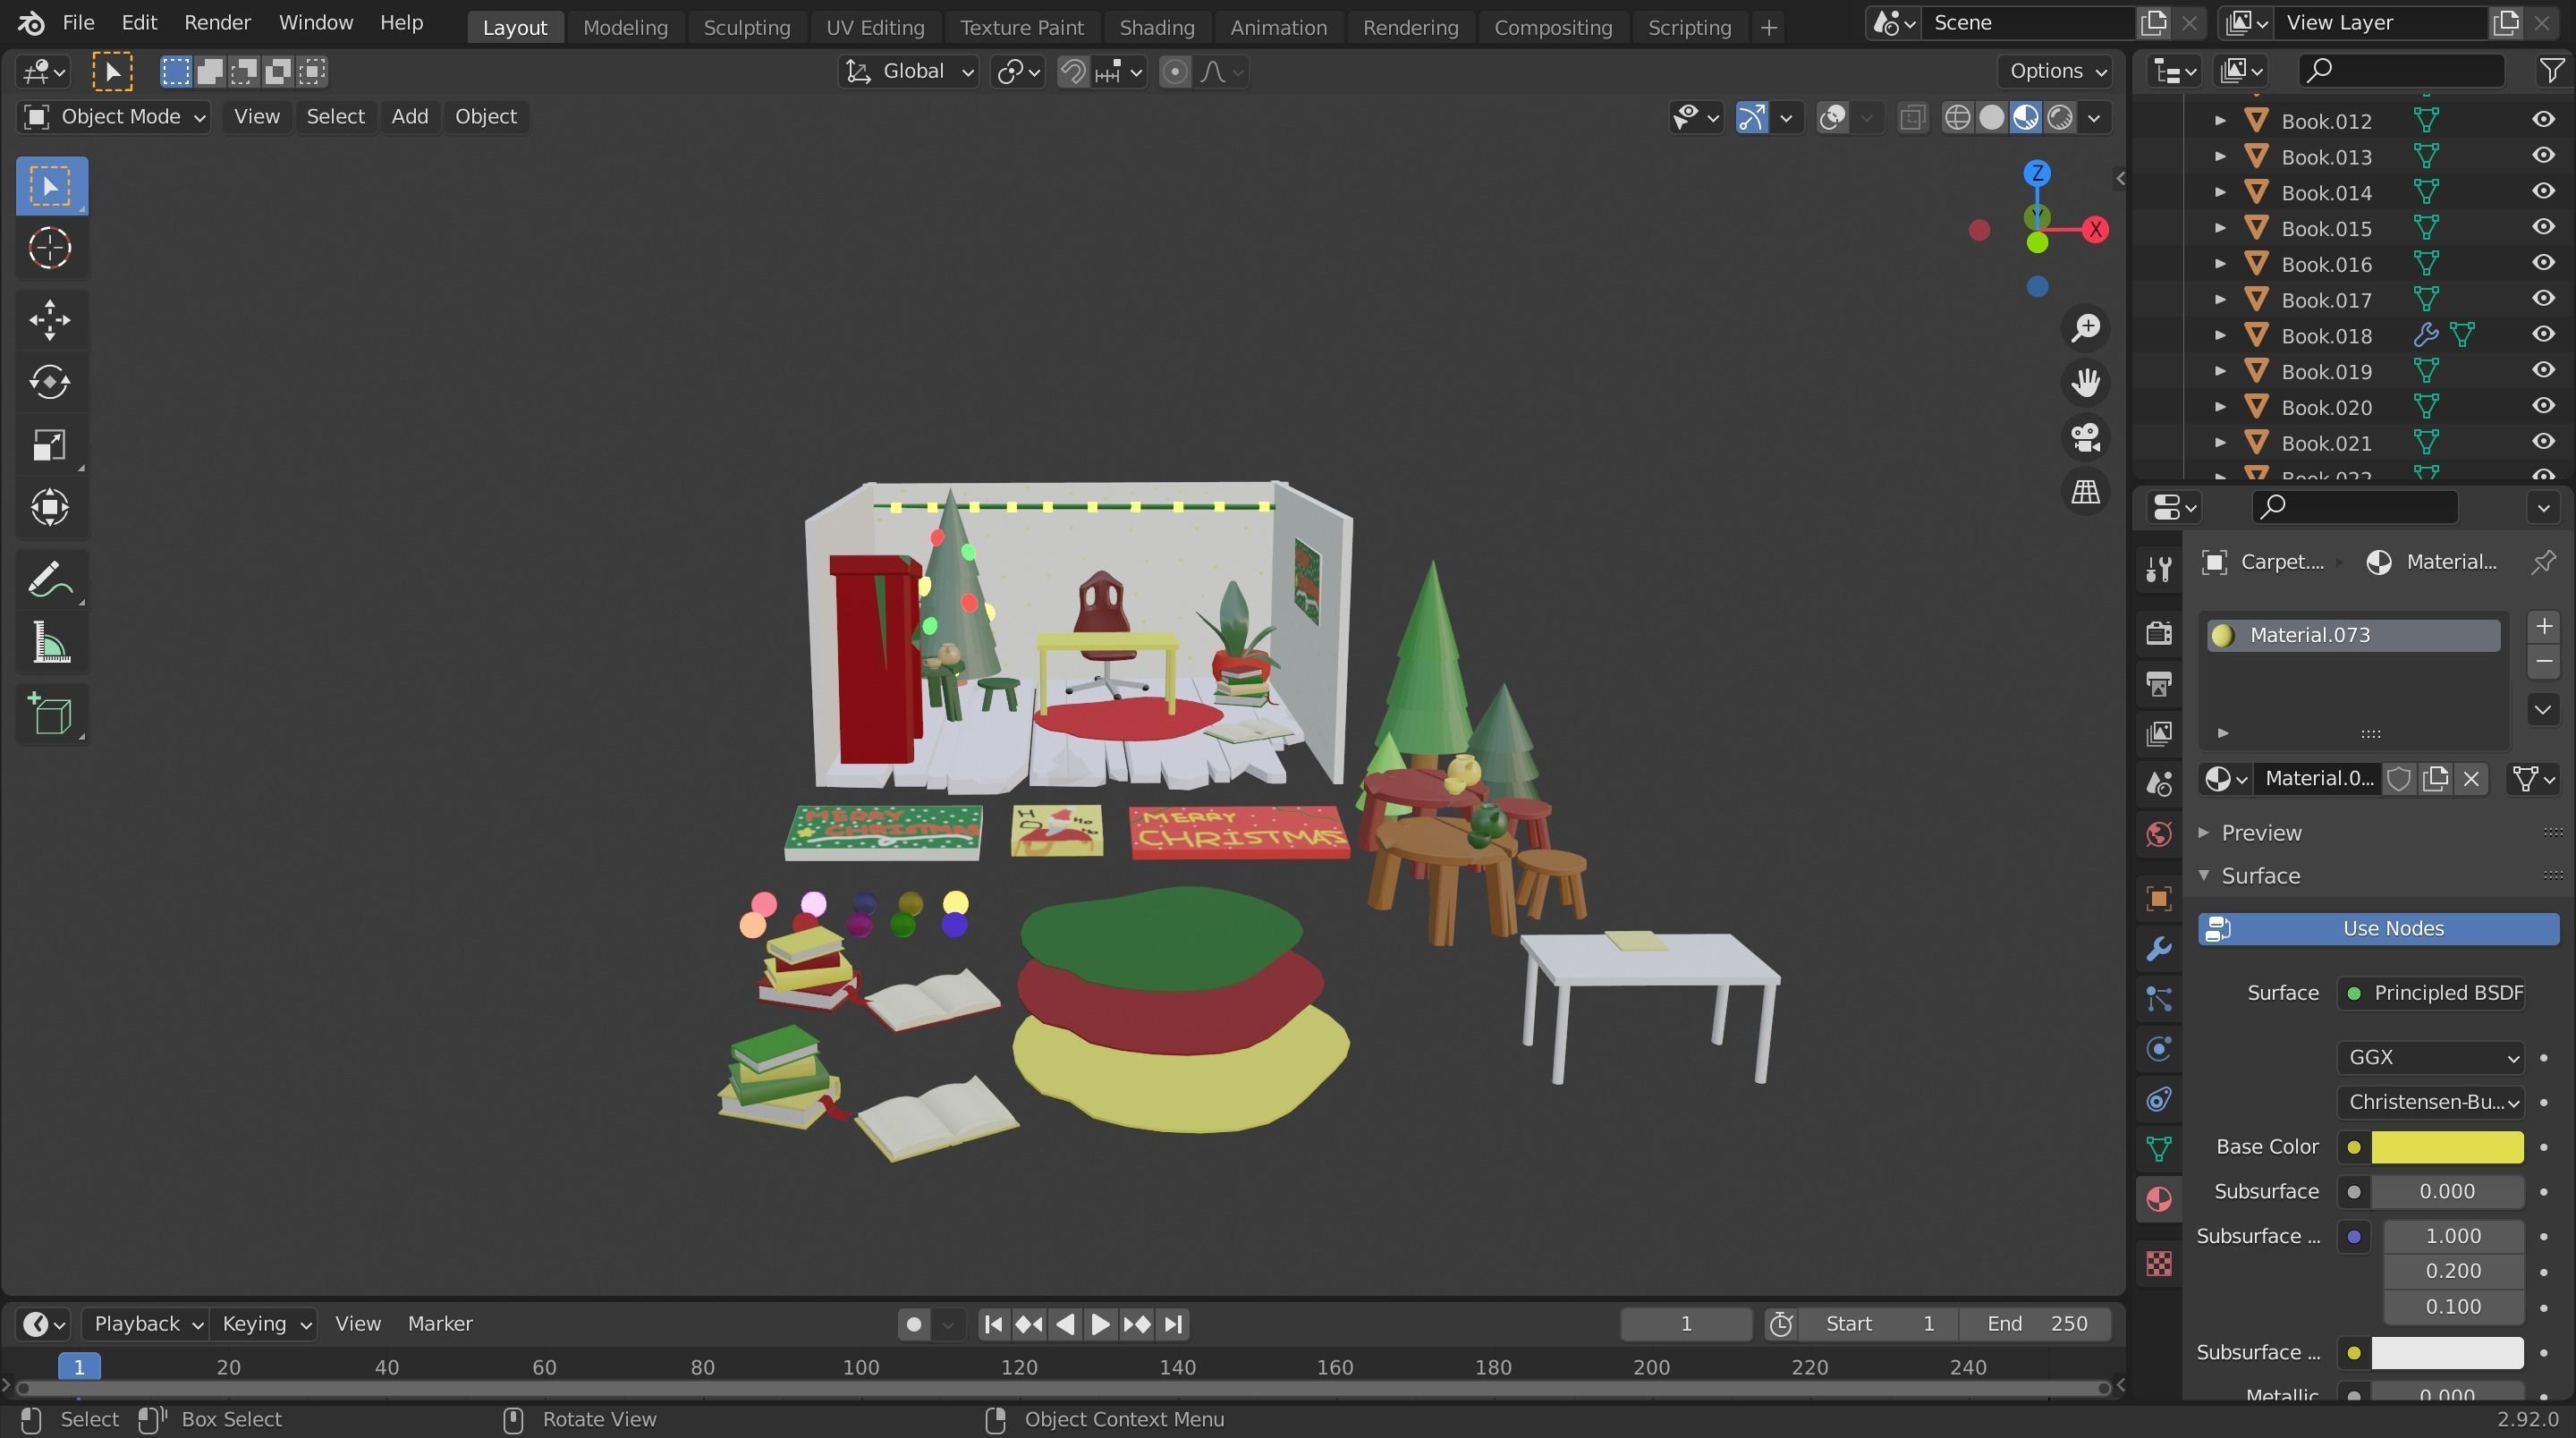This screenshot has height=1438, width=2576.
Task: Toggle the camera view icon
Action: [2085, 437]
